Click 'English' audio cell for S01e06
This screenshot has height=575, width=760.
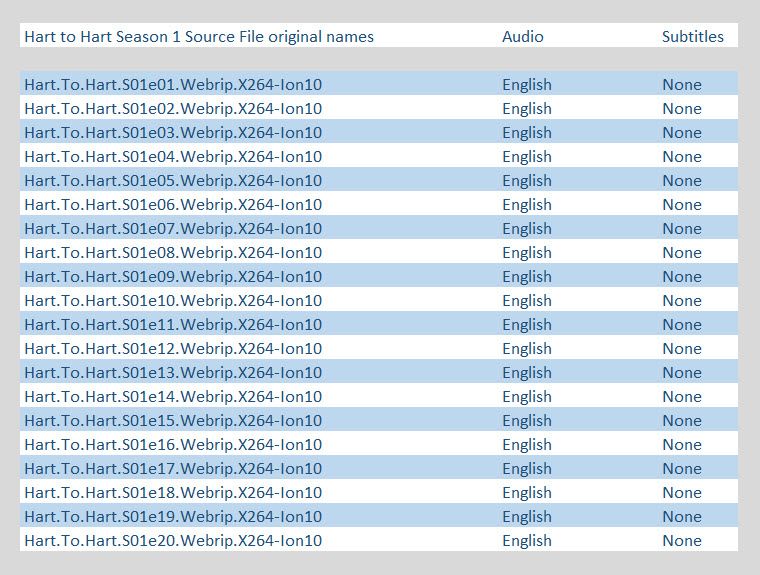527,205
